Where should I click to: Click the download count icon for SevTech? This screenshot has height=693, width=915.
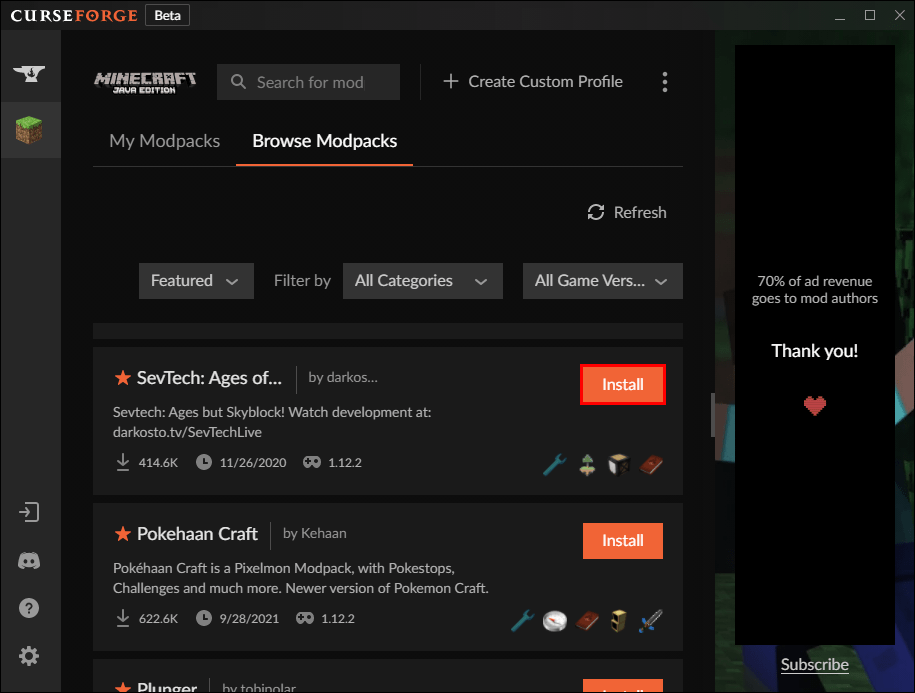click(123, 462)
